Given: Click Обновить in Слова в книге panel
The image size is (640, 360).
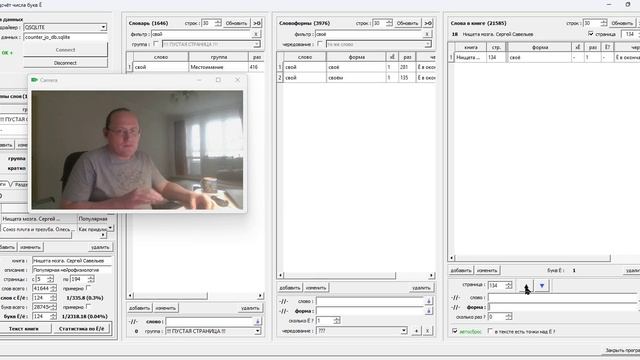Looking at the screenshot, I should (622, 23).
